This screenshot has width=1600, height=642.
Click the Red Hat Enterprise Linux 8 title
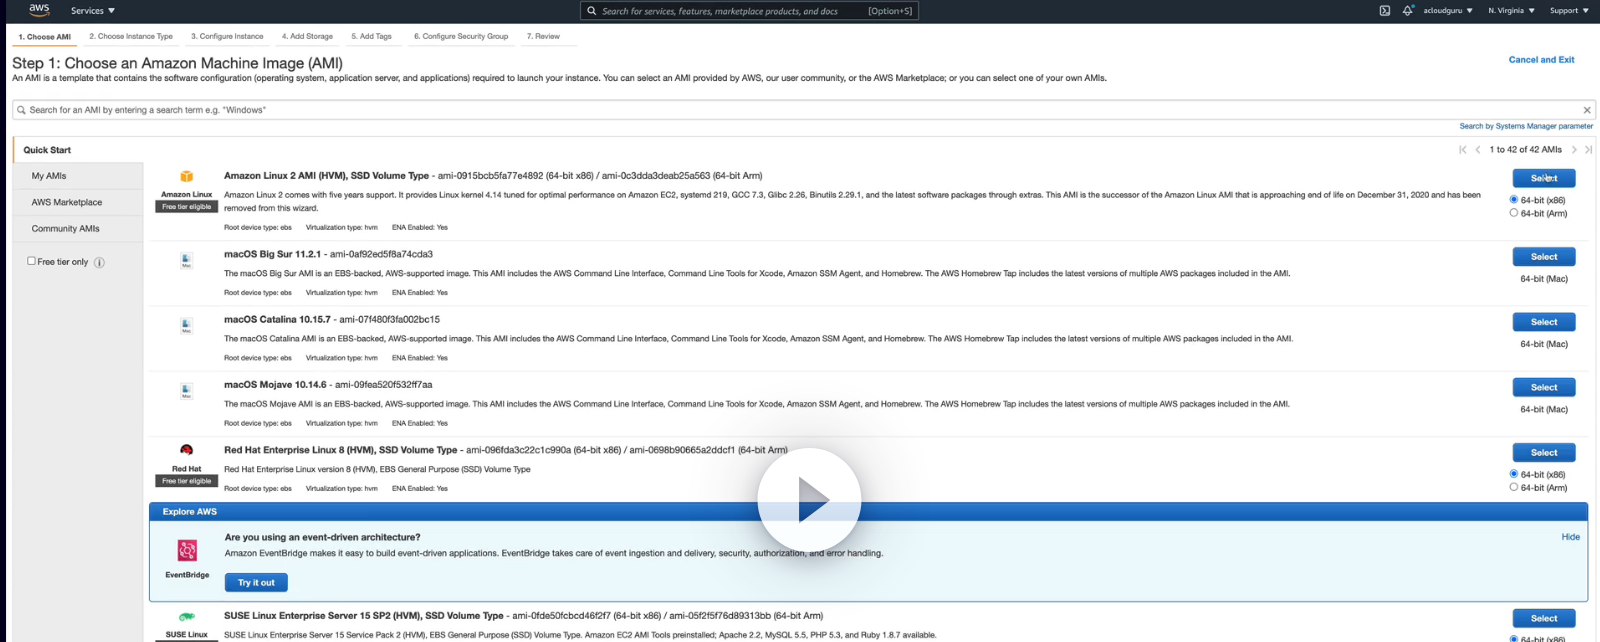click(x=340, y=450)
